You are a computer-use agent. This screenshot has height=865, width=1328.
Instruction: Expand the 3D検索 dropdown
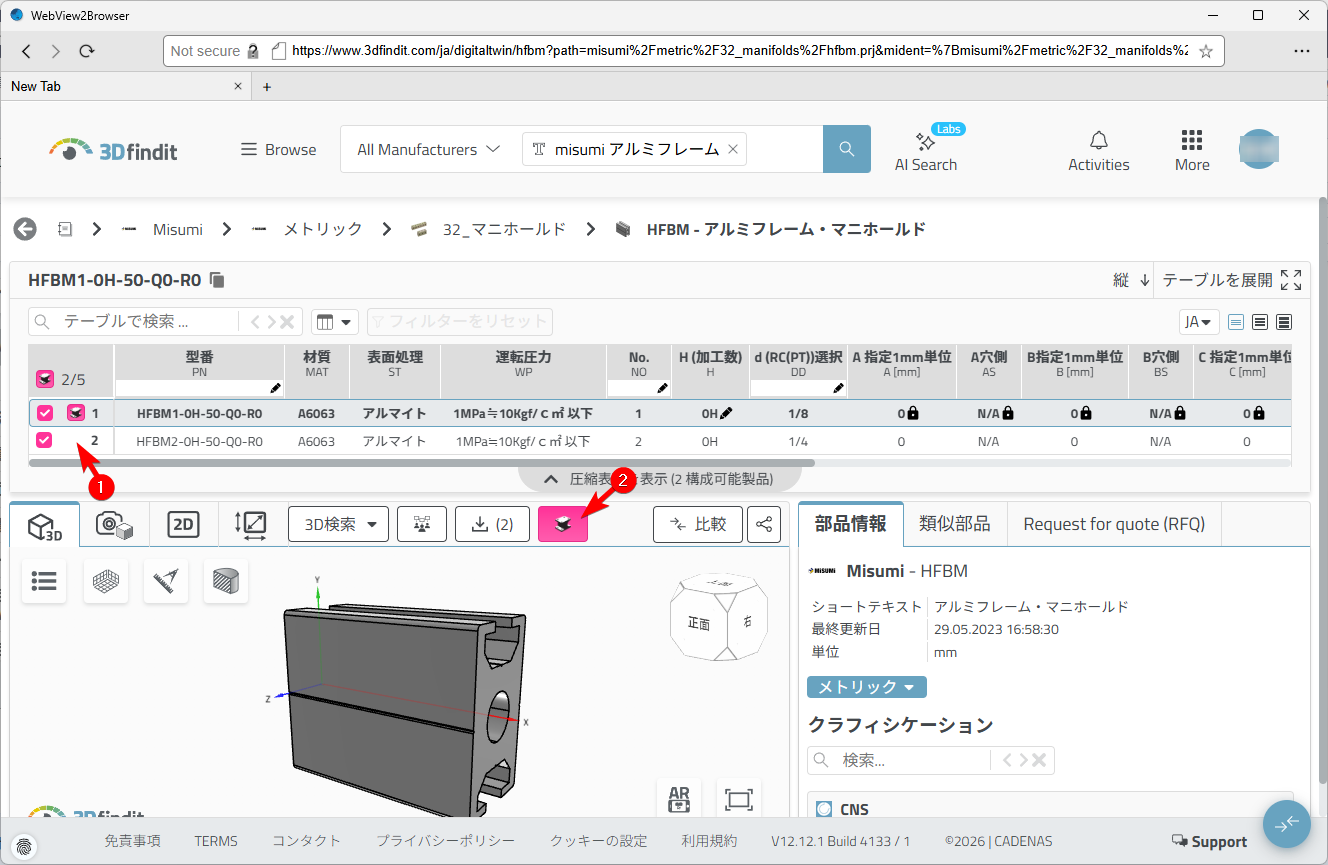coord(338,524)
